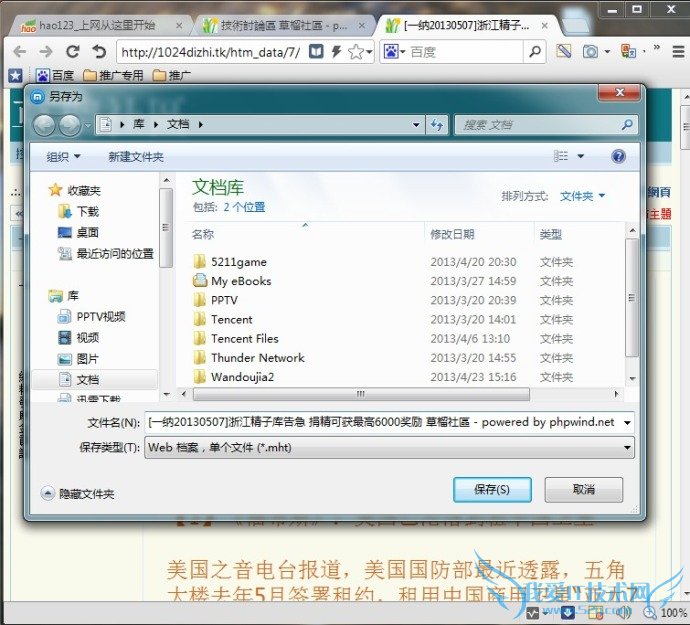Click 新建文件夹 button
The width and height of the screenshot is (690, 625).
[136, 157]
